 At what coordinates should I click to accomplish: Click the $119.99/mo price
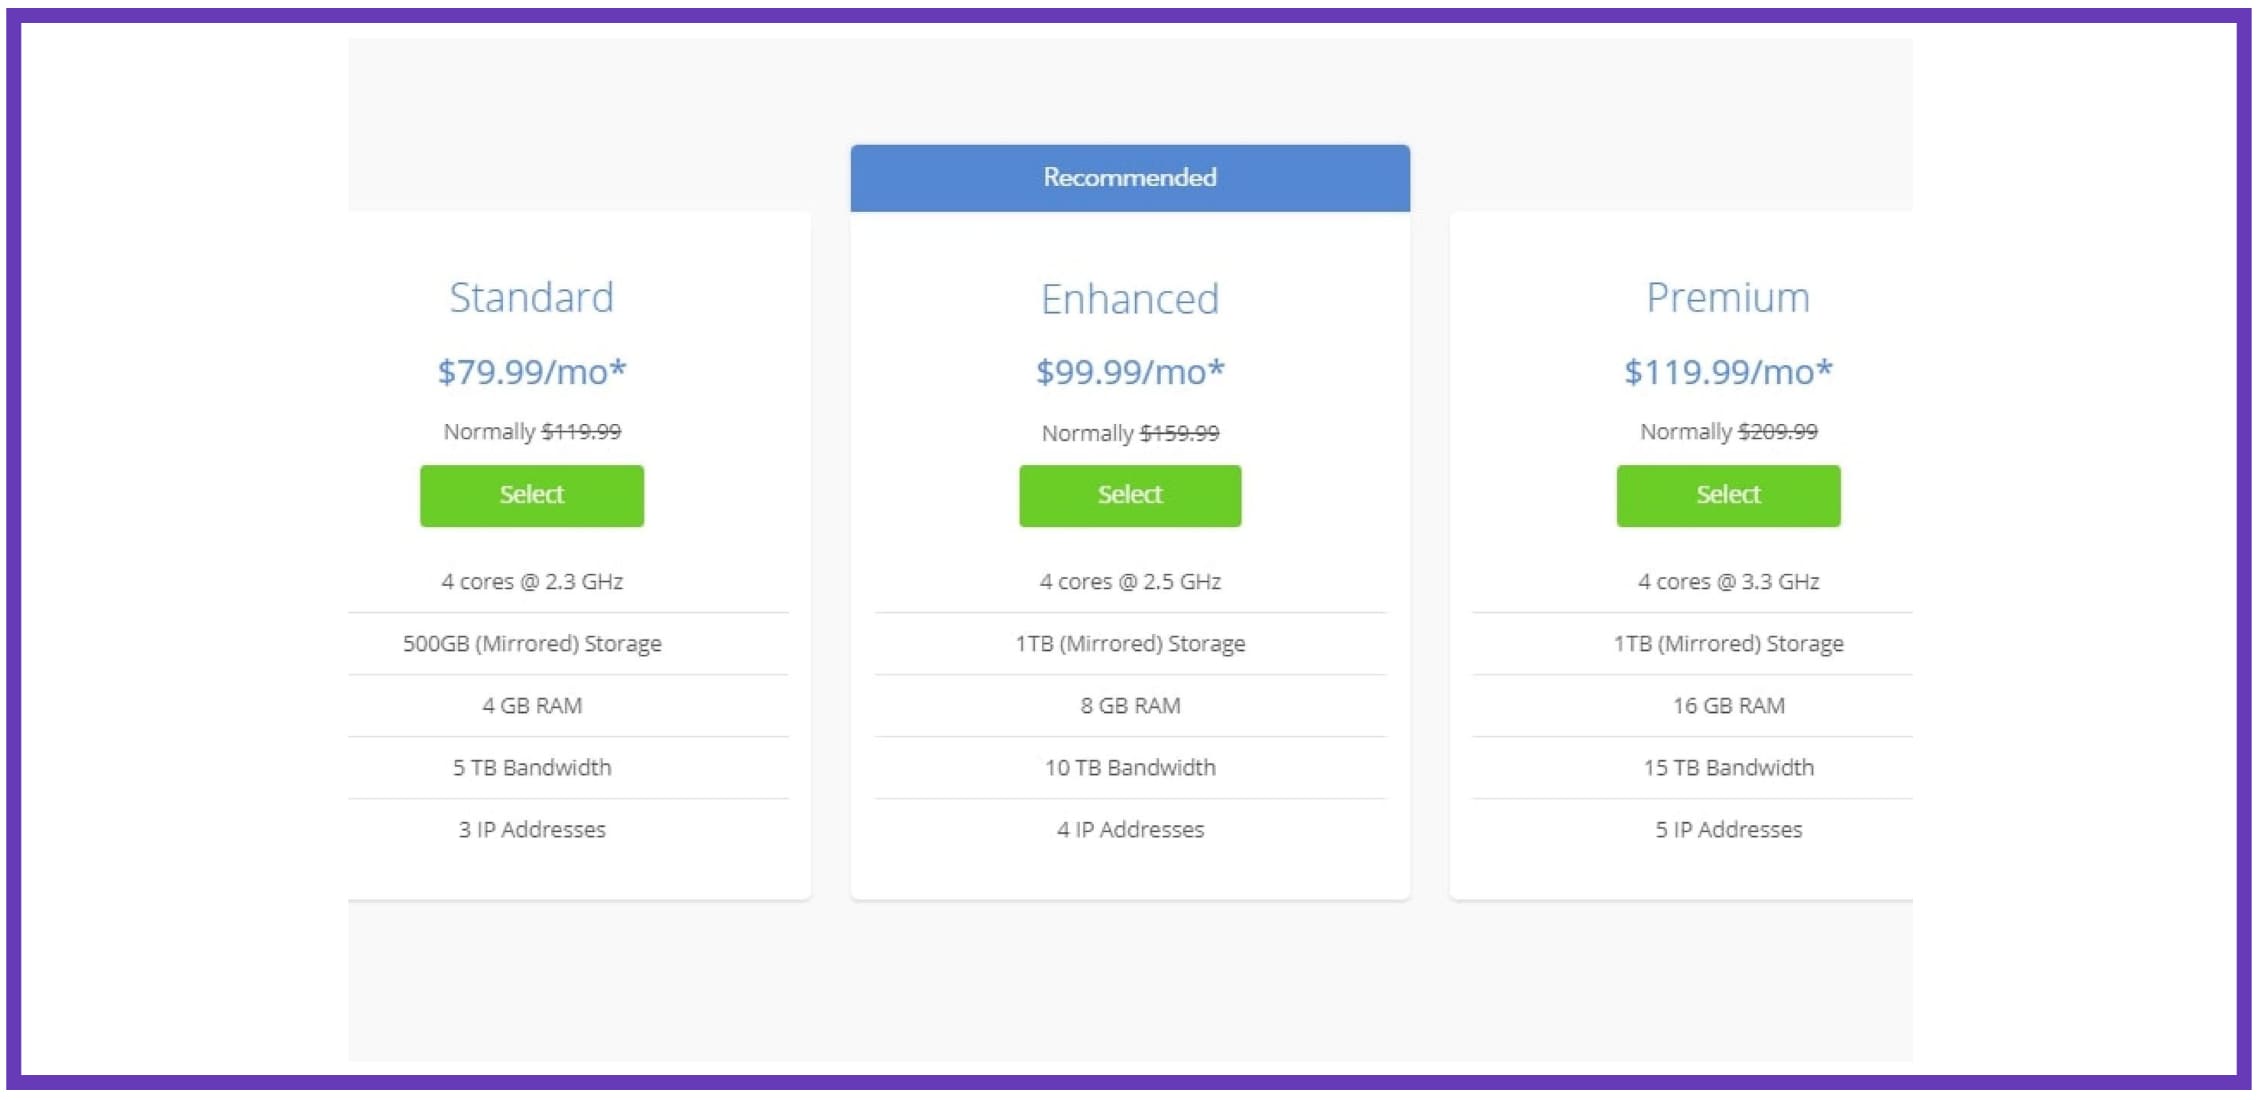point(1728,372)
